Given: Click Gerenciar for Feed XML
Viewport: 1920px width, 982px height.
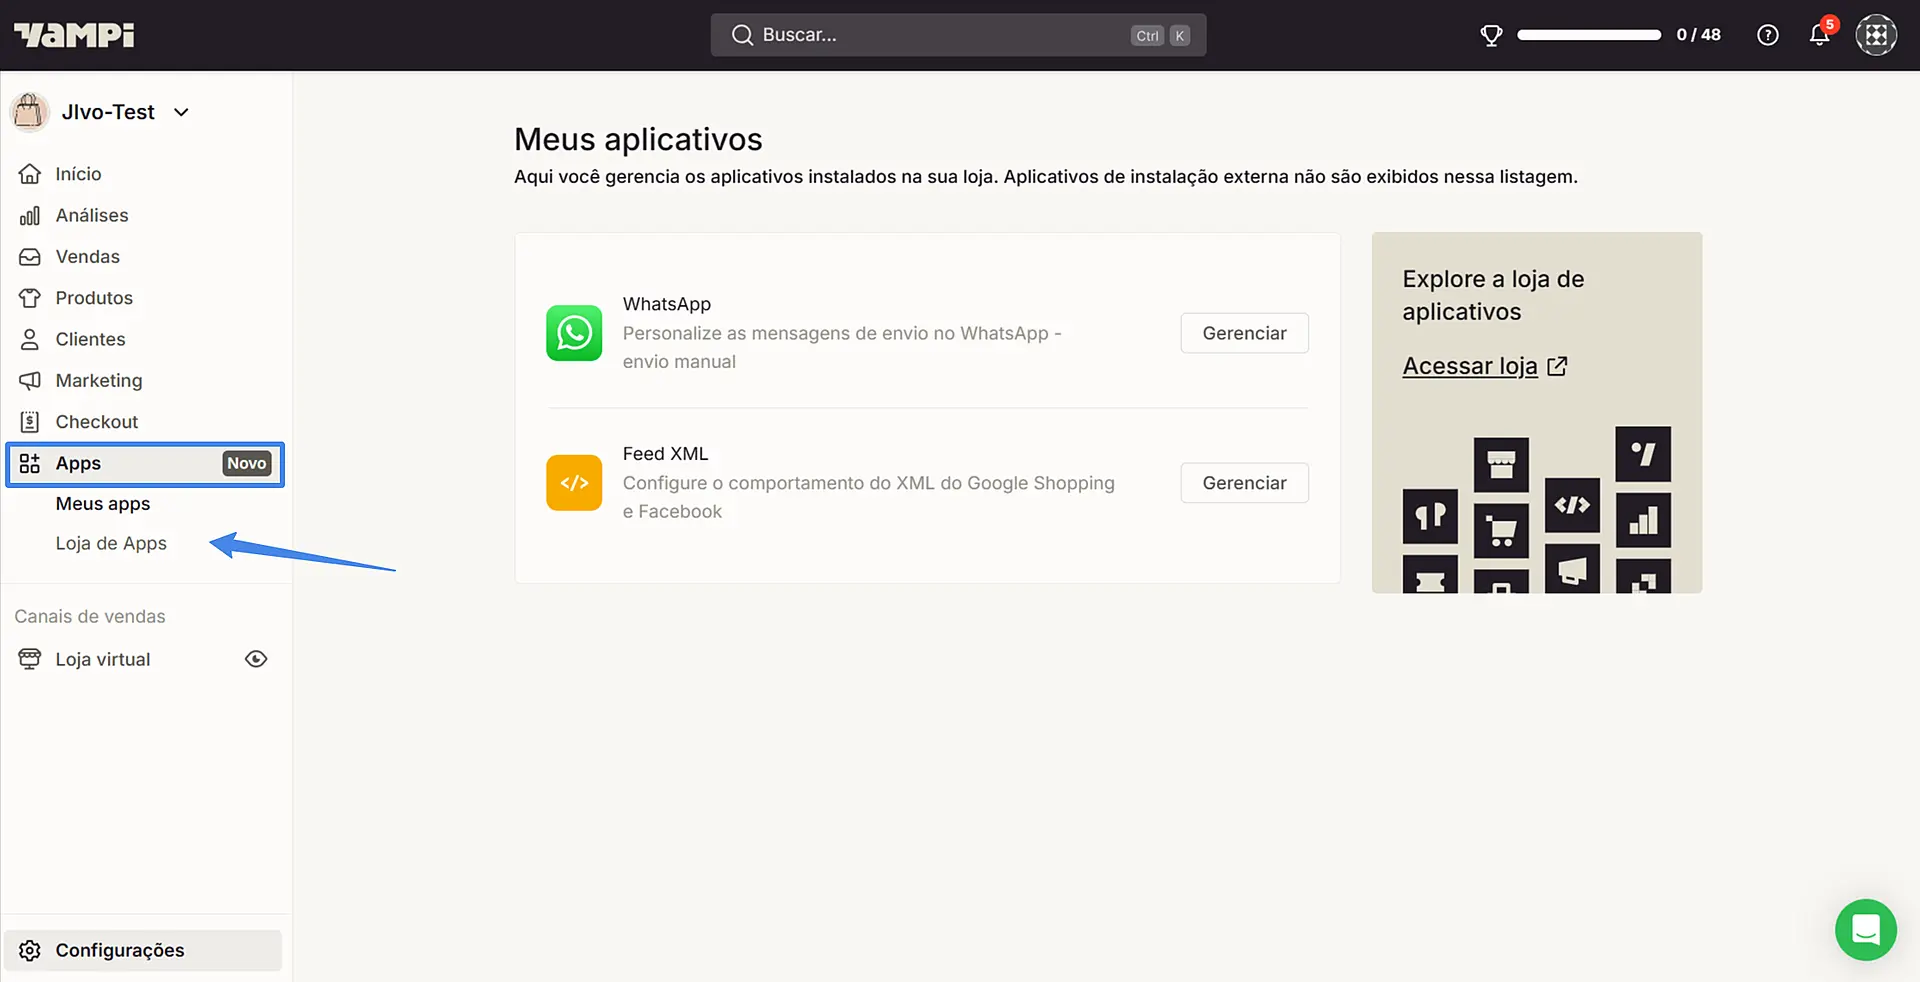Looking at the screenshot, I should (x=1244, y=483).
